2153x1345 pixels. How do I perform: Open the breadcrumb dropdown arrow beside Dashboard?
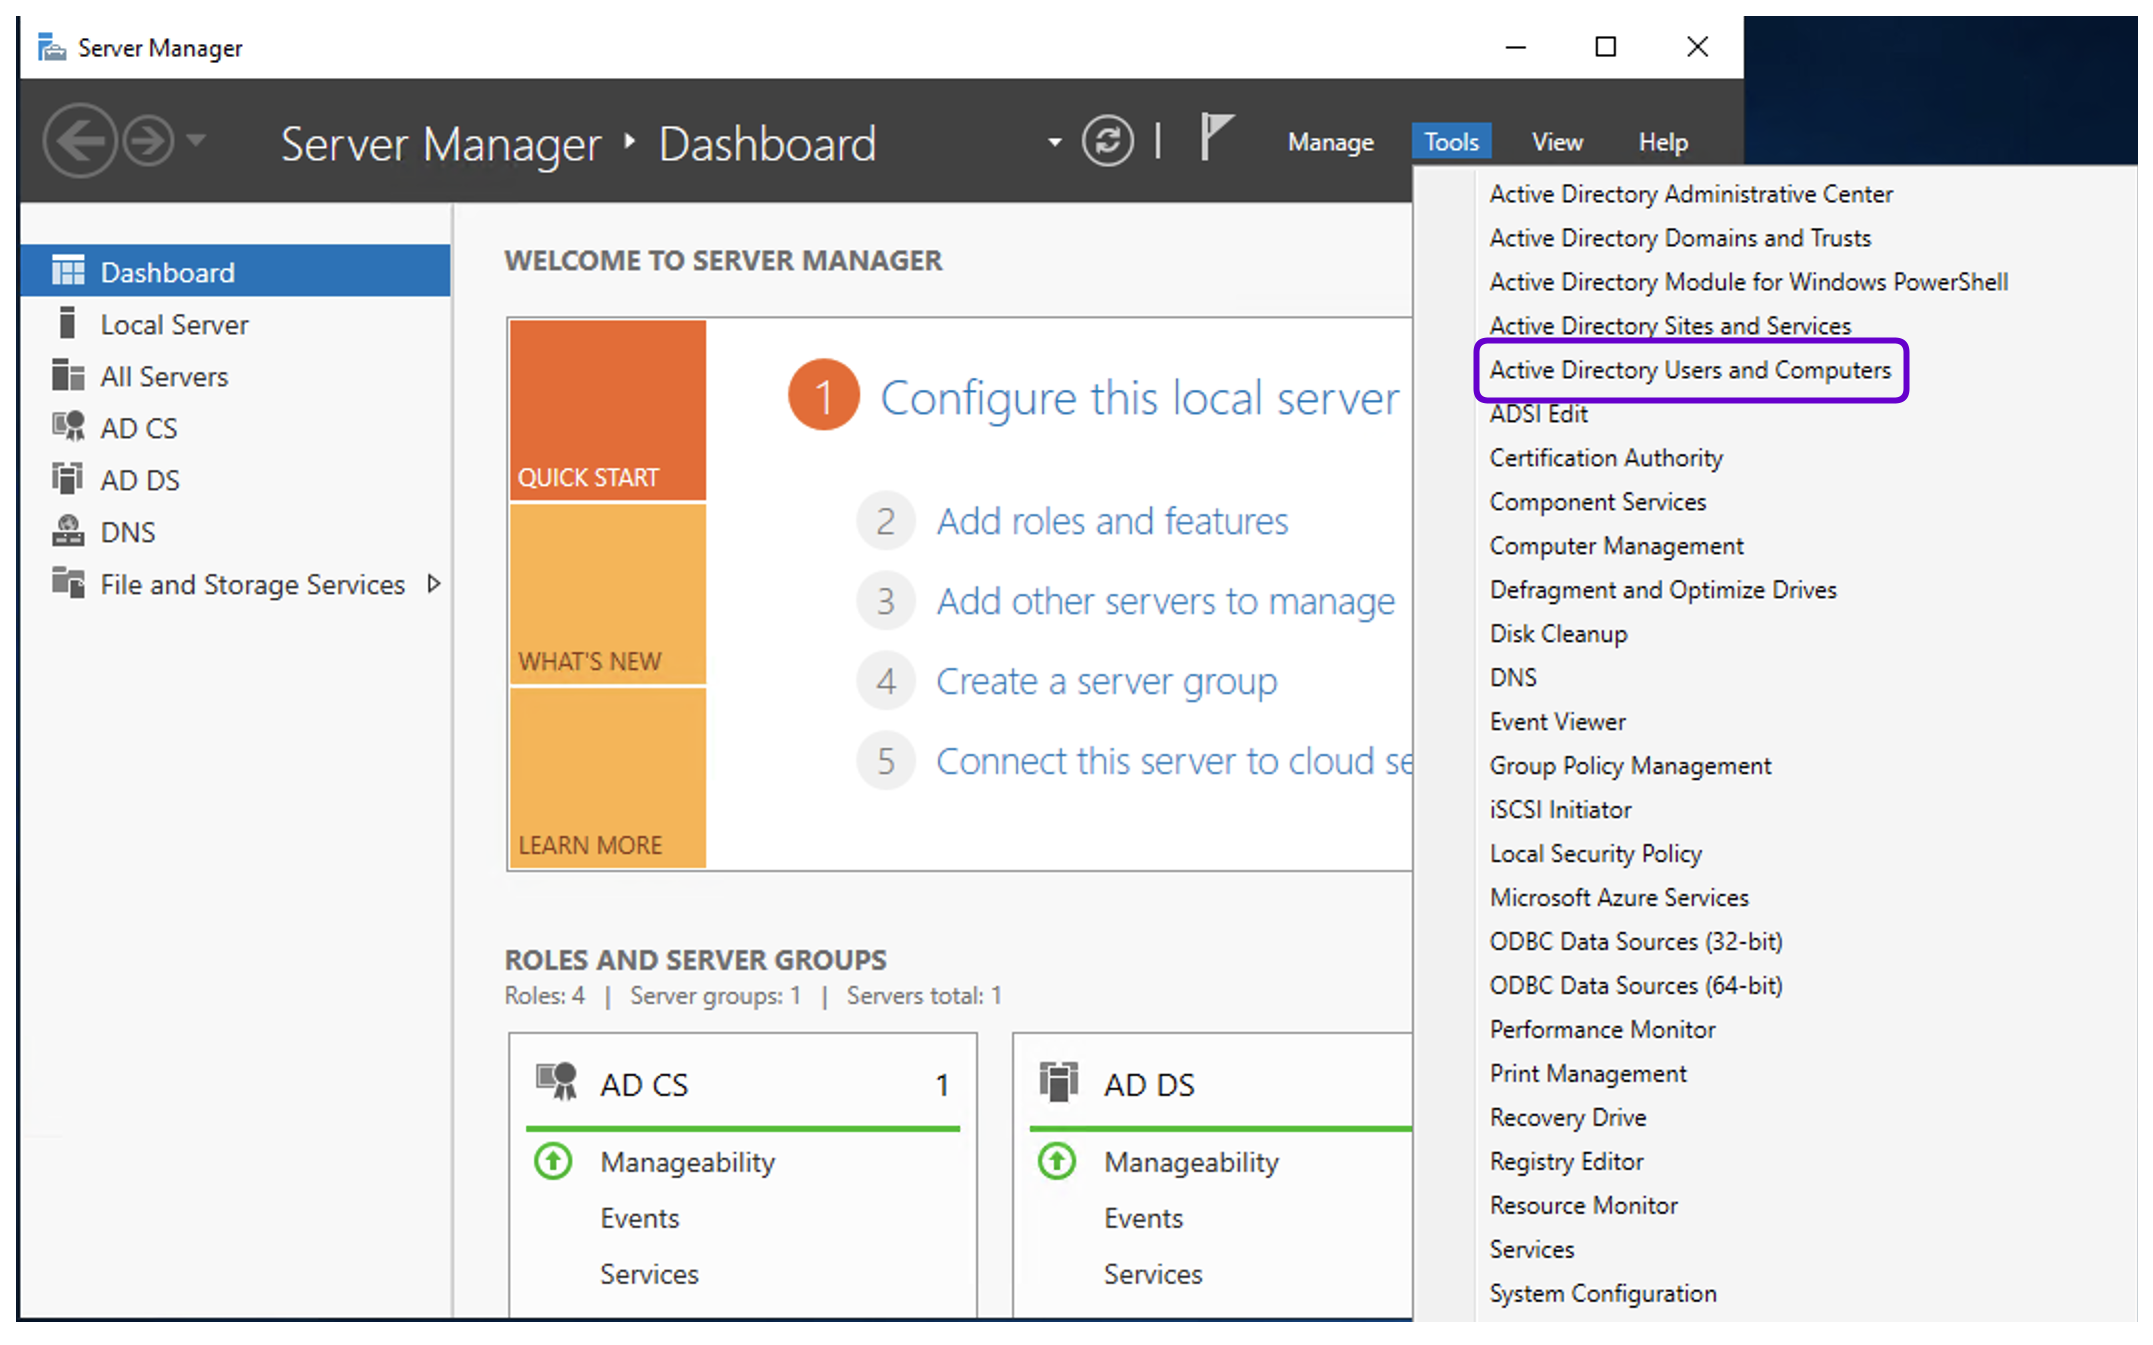(x=1054, y=142)
